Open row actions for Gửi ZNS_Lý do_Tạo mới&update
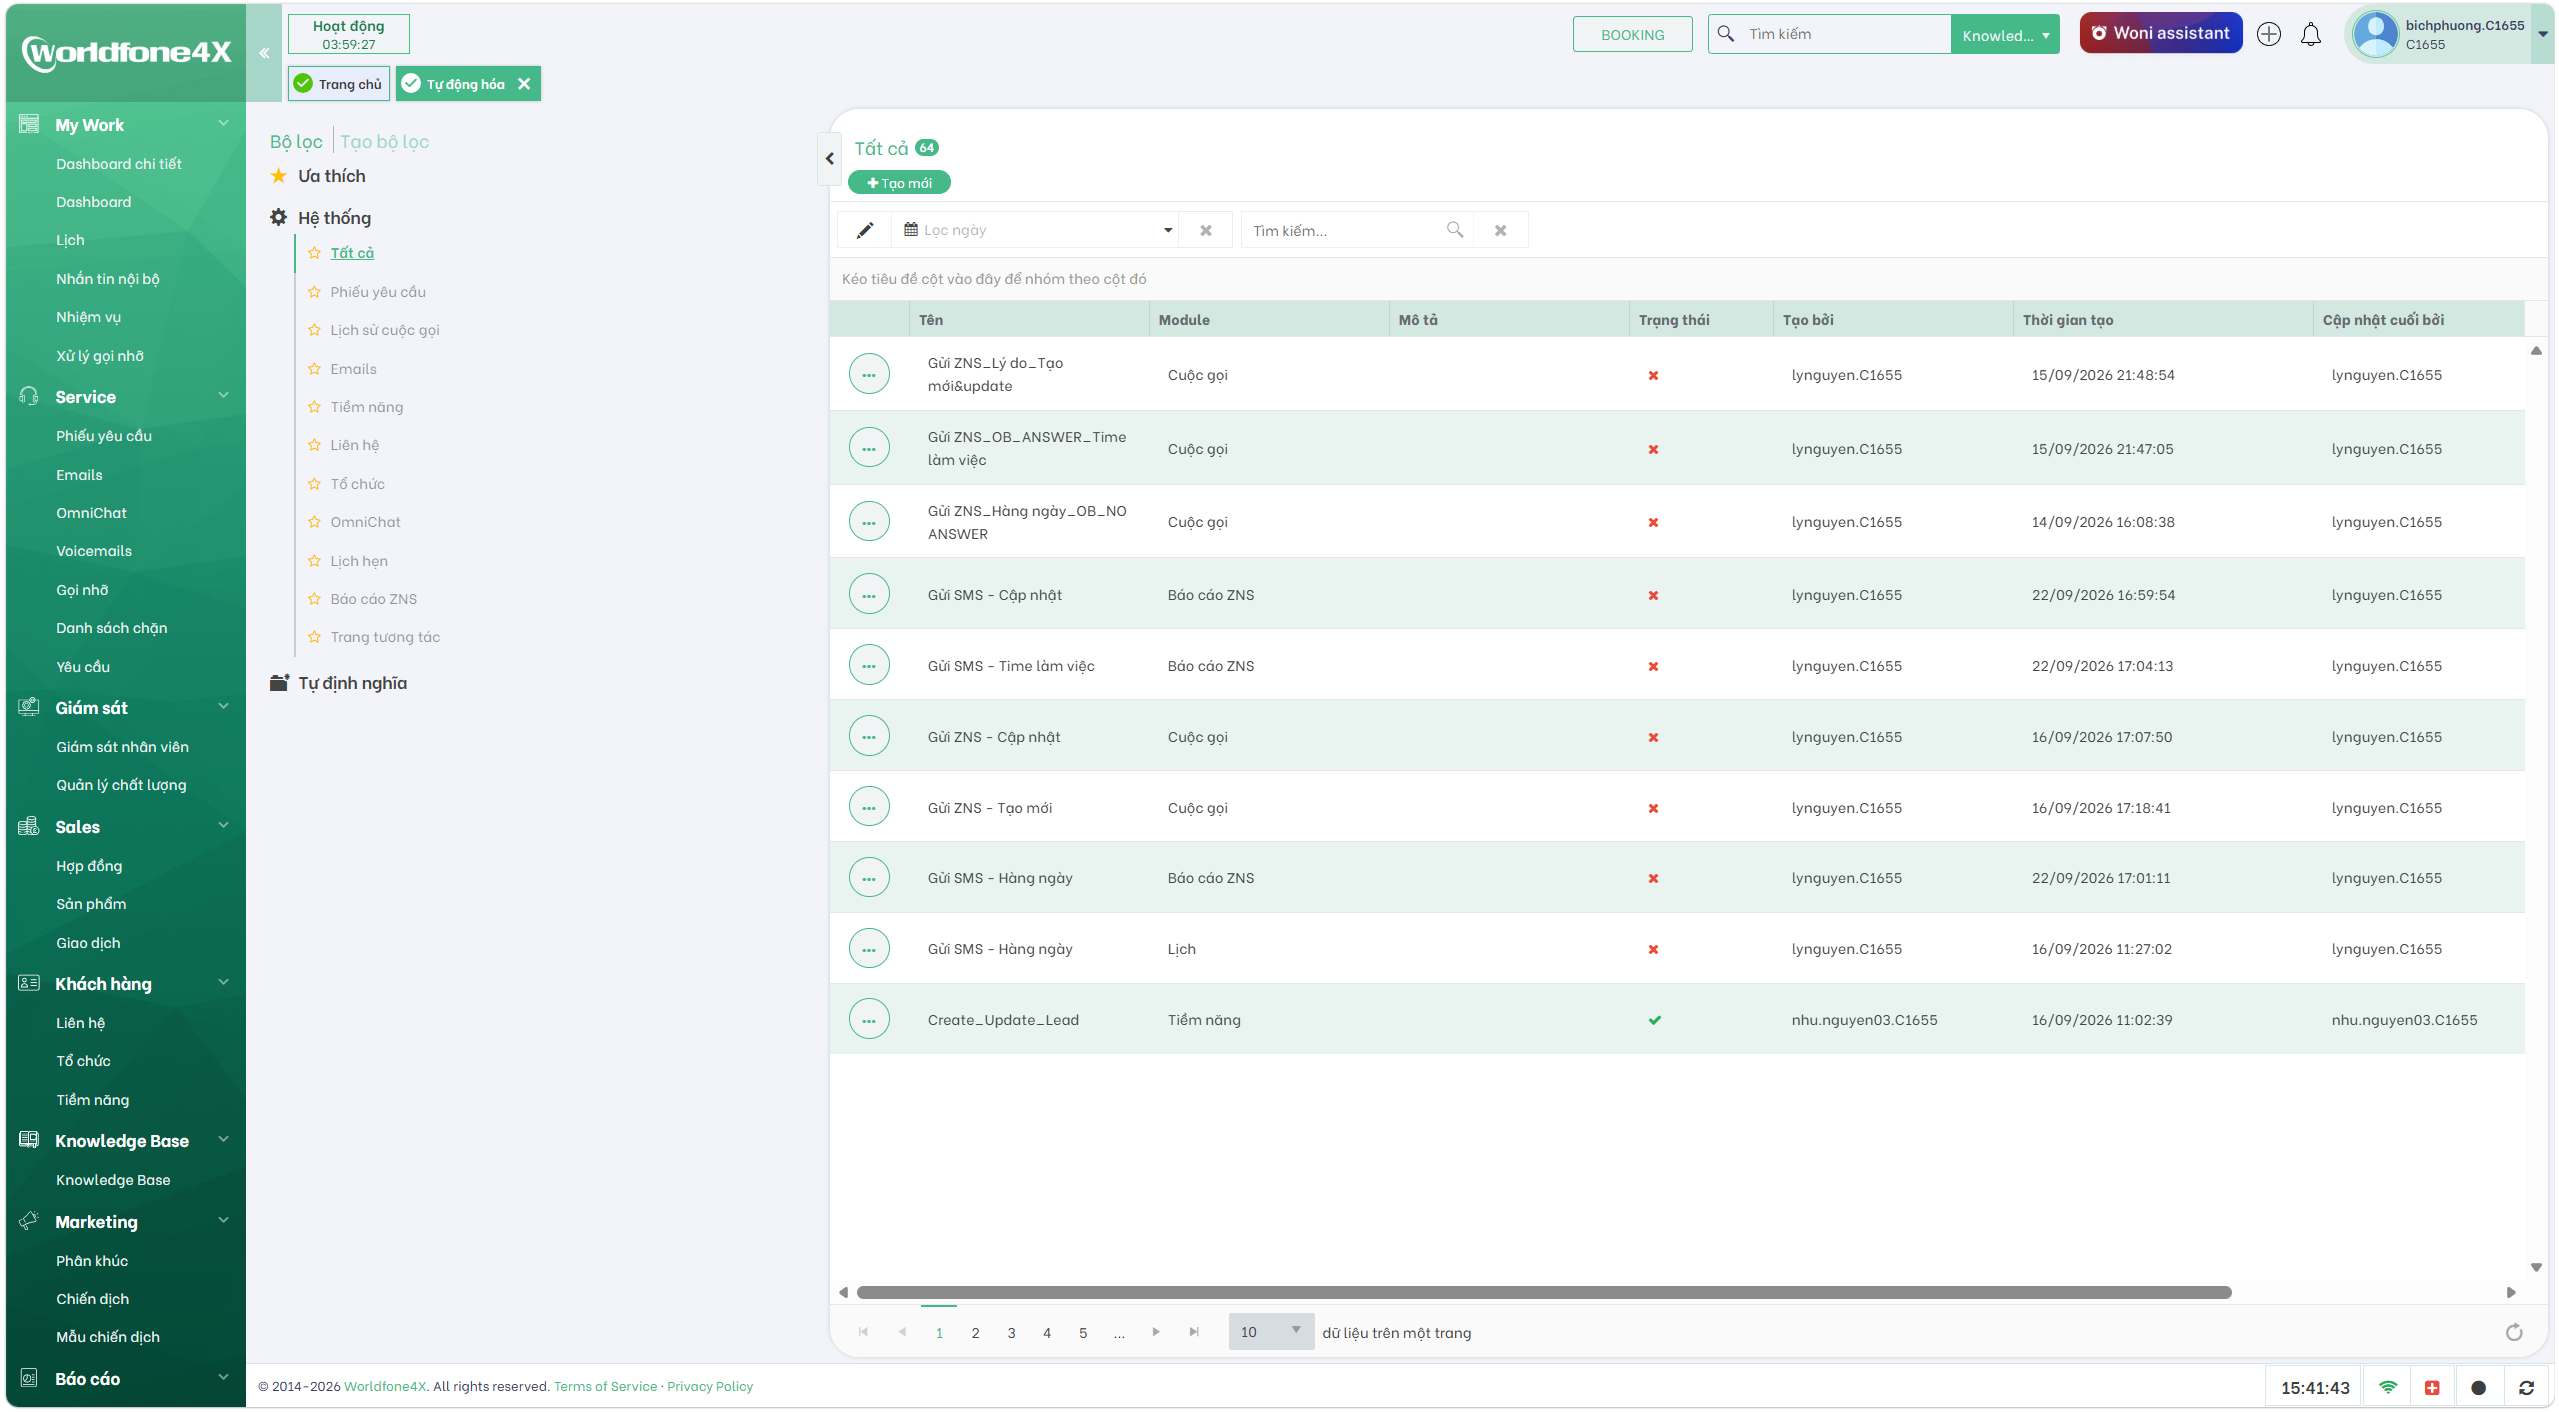The width and height of the screenshot is (2559, 1412). pyautogui.click(x=869, y=375)
